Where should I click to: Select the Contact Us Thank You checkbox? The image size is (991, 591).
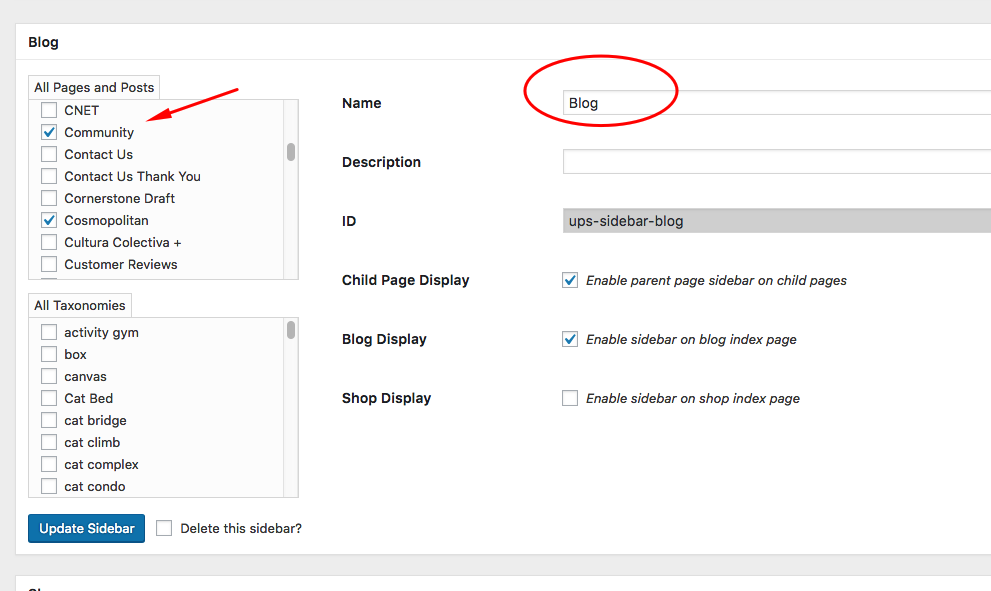[49, 176]
